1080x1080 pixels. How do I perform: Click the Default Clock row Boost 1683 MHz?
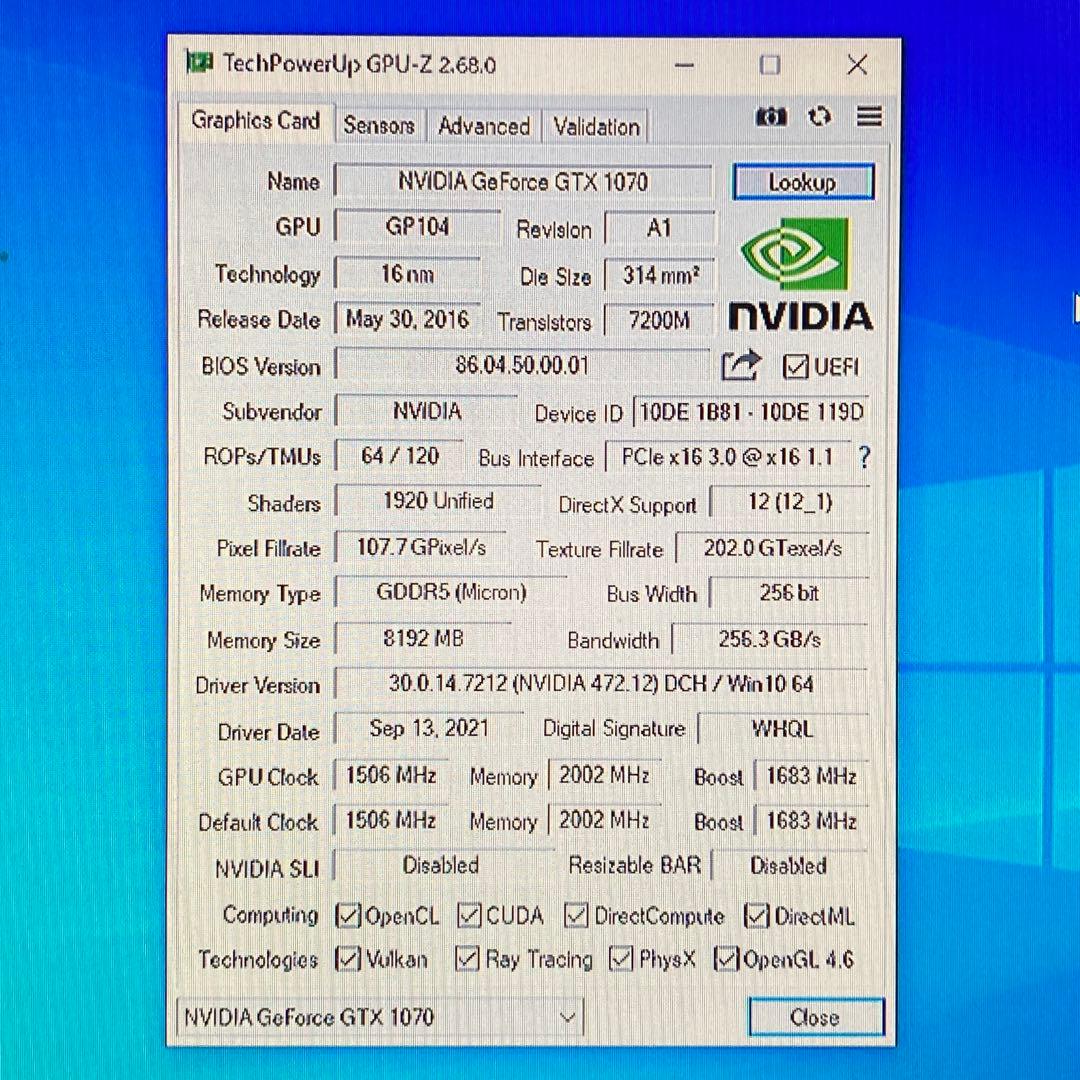point(811,821)
